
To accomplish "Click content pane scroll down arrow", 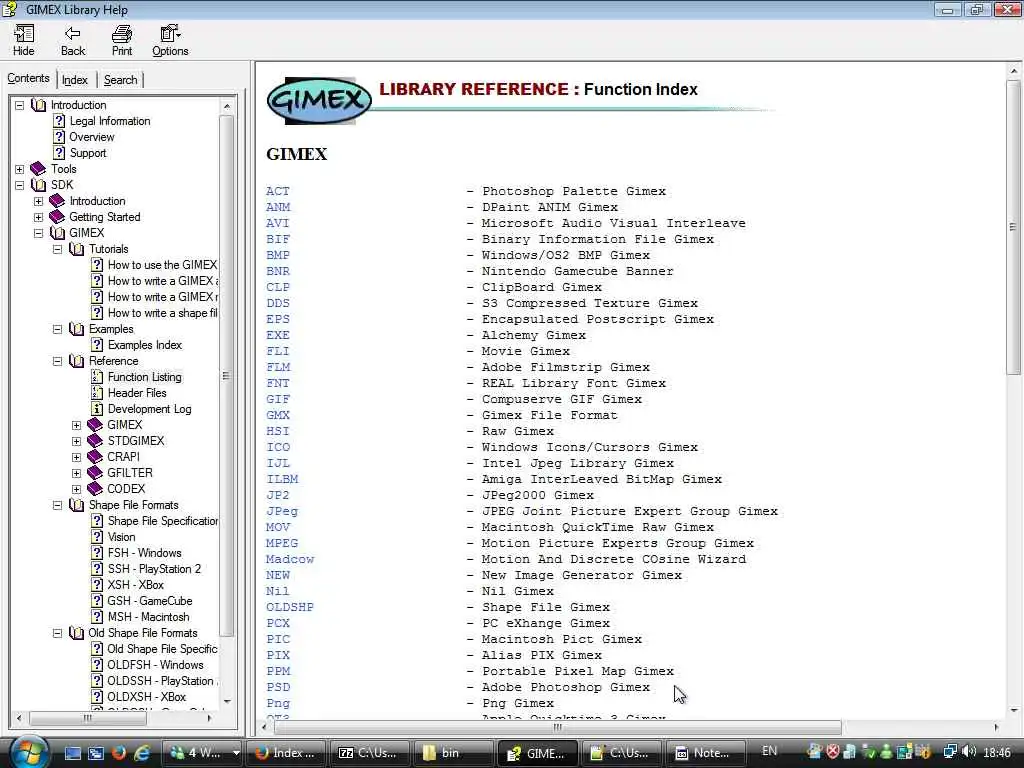I will (x=1014, y=710).
